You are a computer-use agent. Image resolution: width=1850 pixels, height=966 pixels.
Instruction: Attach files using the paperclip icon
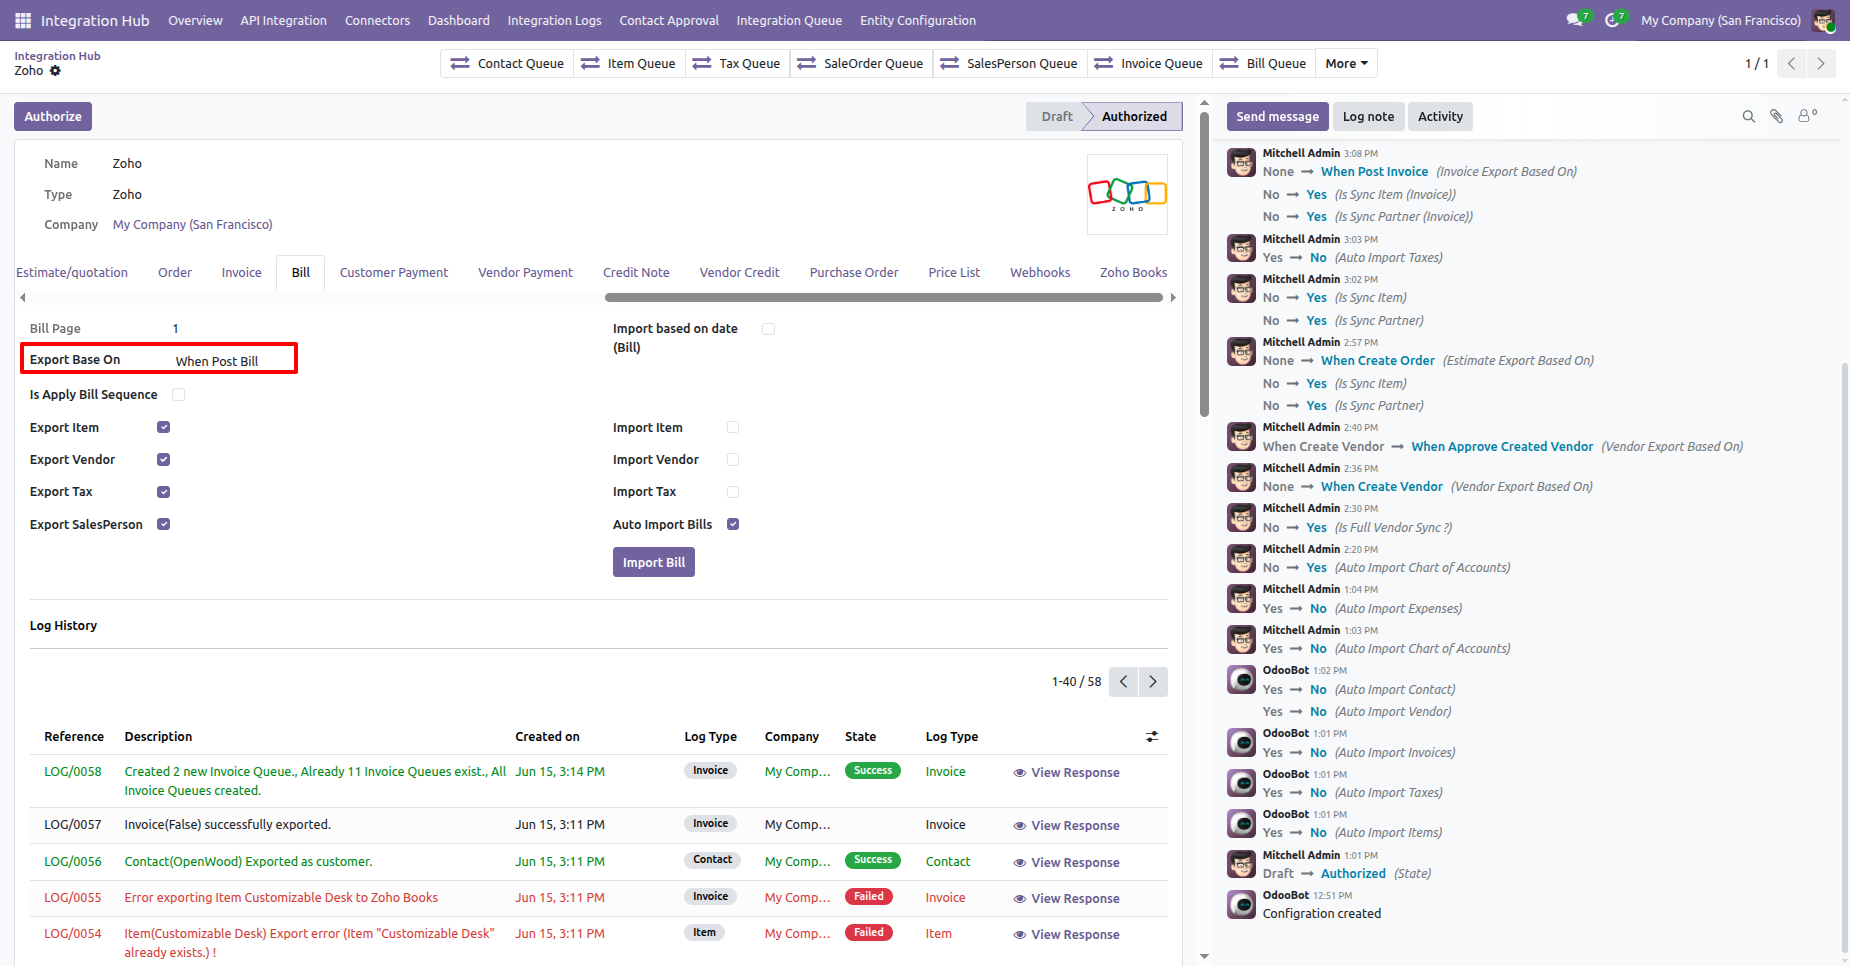click(1777, 117)
